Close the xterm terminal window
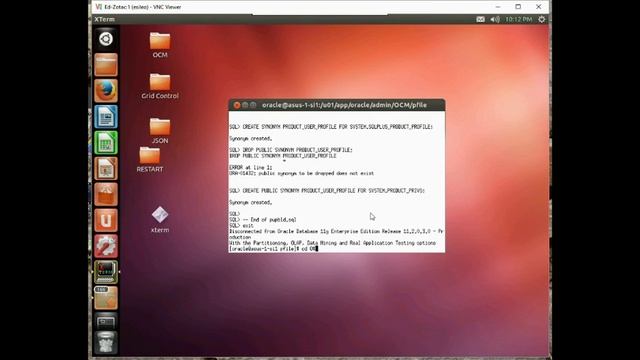The width and height of the screenshot is (640, 360). (237, 105)
